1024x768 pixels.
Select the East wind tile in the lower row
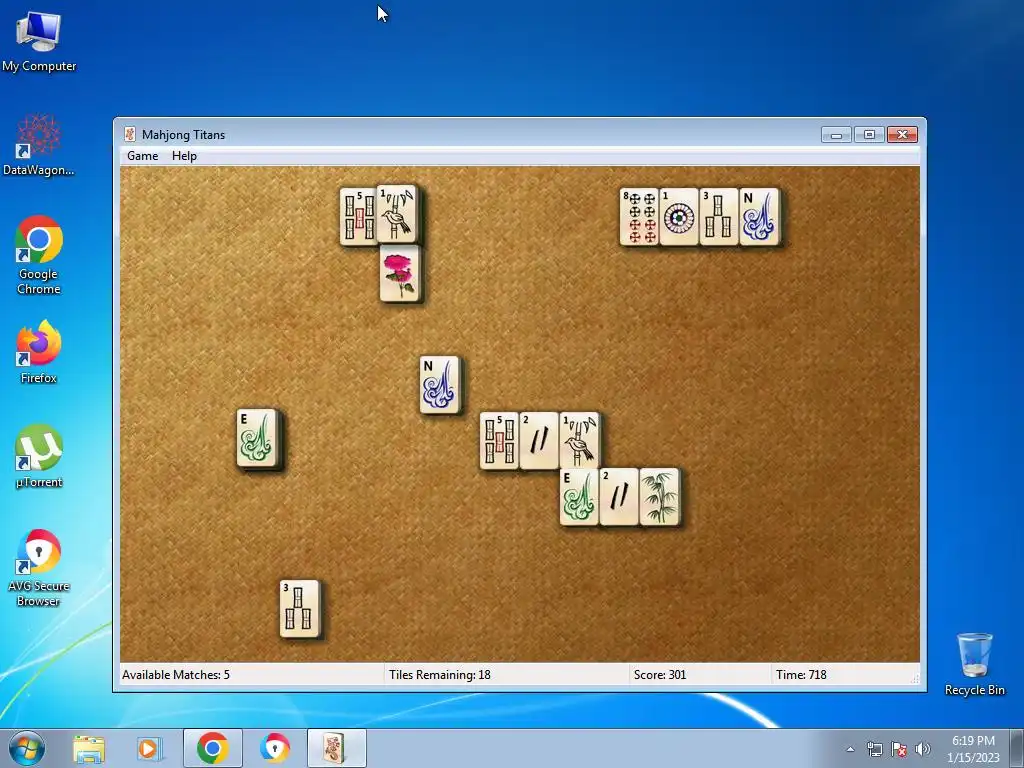(579, 497)
